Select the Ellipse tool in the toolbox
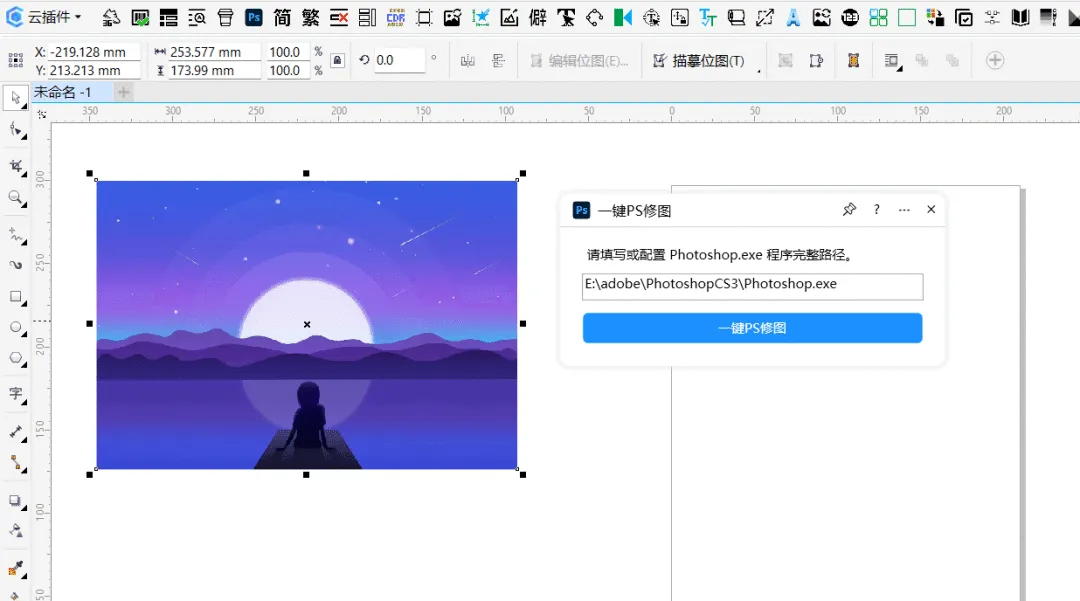 [x=16, y=327]
